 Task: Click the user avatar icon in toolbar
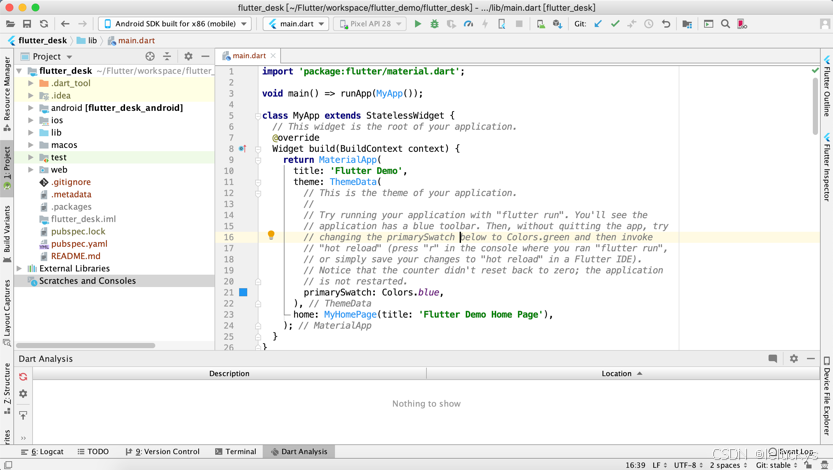(x=824, y=24)
